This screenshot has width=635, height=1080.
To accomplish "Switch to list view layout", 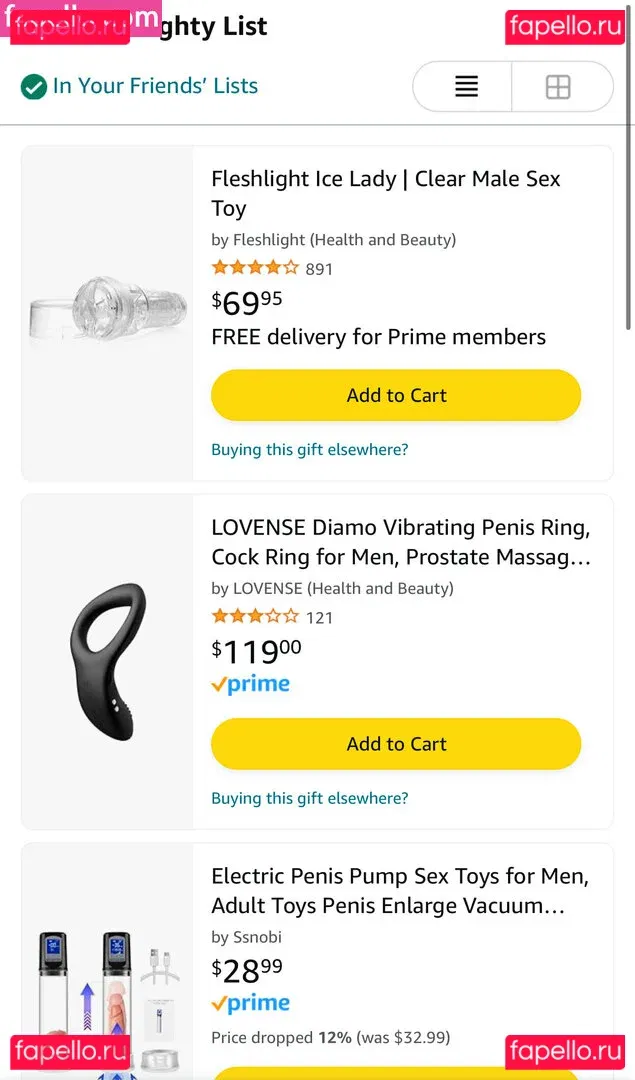I will [466, 87].
